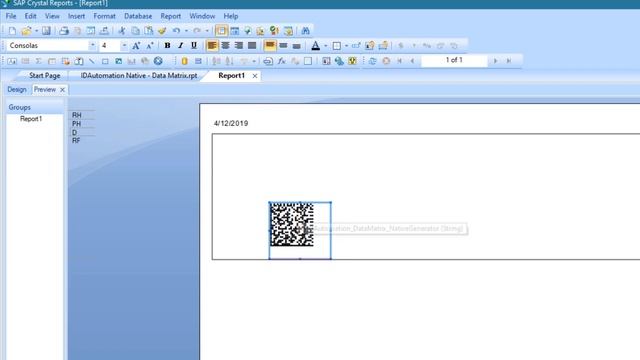Open the Database menu
The height and width of the screenshot is (360, 640).
tap(138, 16)
